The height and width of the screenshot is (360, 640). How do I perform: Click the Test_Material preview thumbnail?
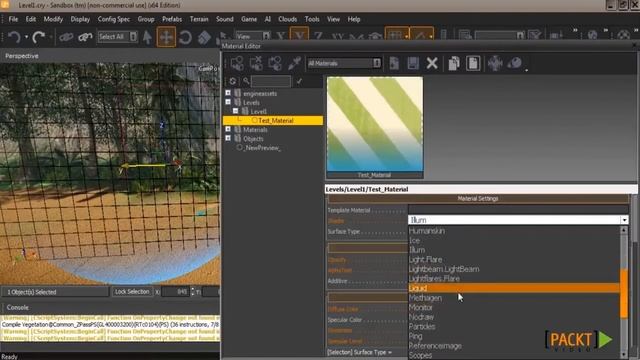(x=375, y=125)
